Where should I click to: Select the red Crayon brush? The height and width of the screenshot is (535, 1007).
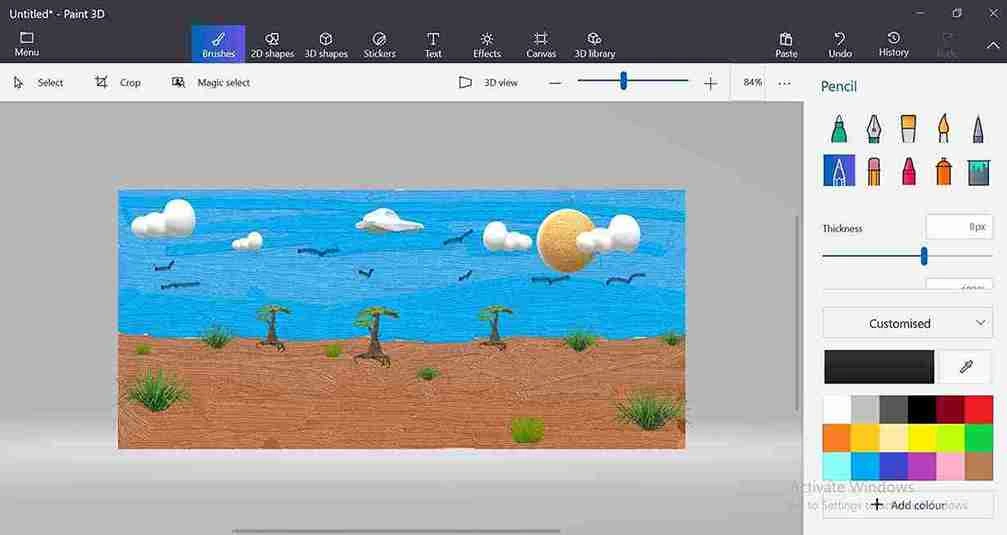pos(908,171)
